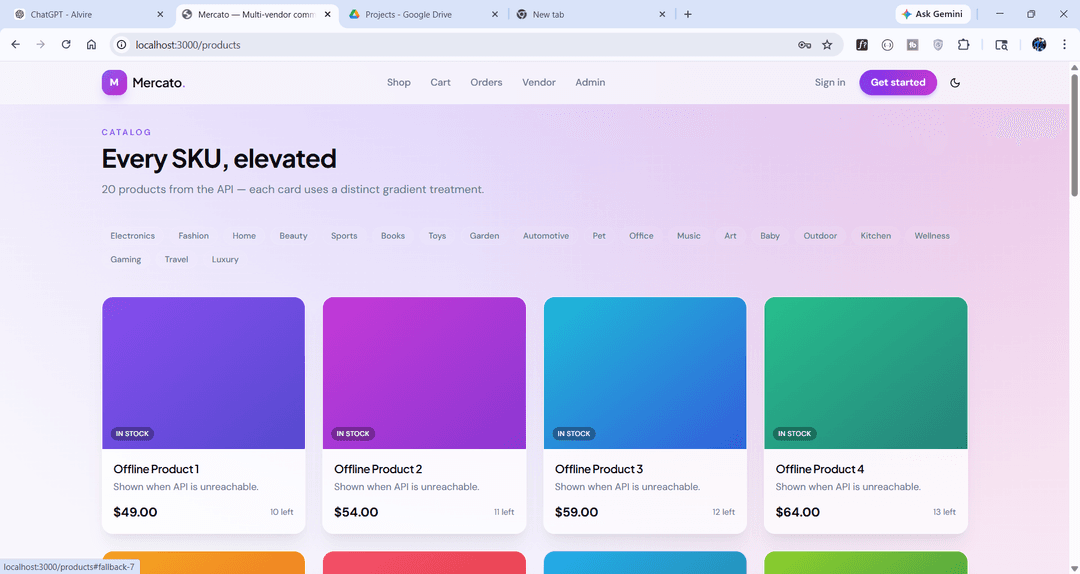Filter by Office category
Image resolution: width=1080 pixels, height=574 pixels.
point(641,236)
